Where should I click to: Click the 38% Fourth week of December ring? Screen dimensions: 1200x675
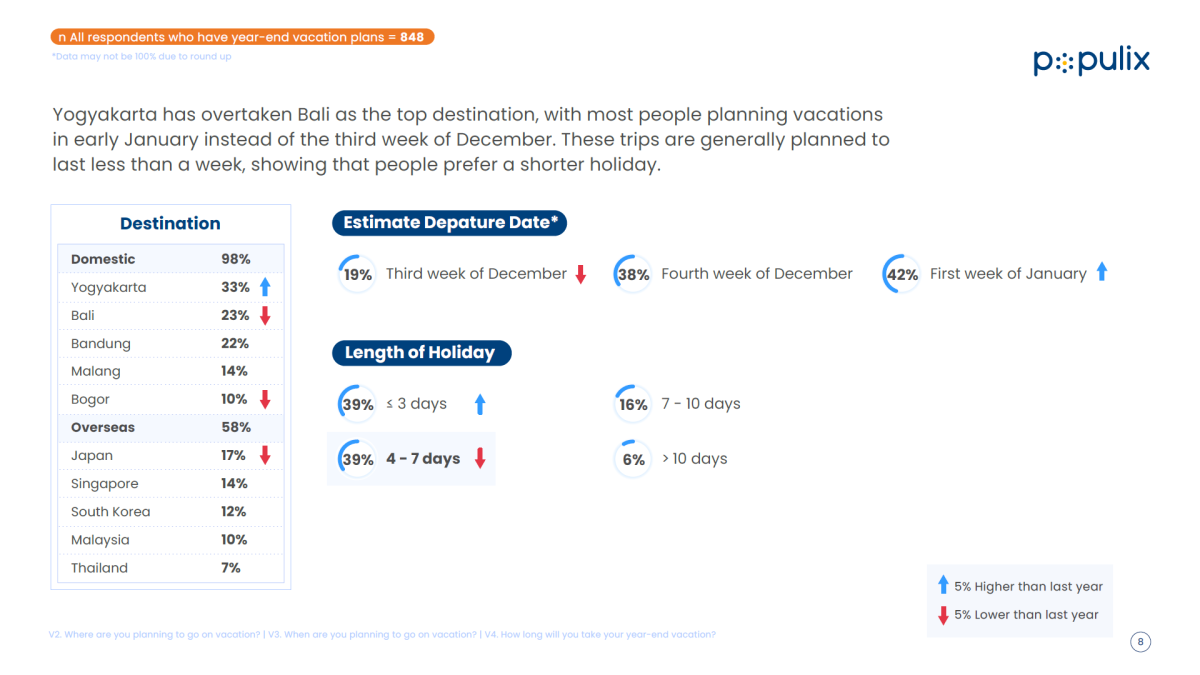(x=633, y=274)
